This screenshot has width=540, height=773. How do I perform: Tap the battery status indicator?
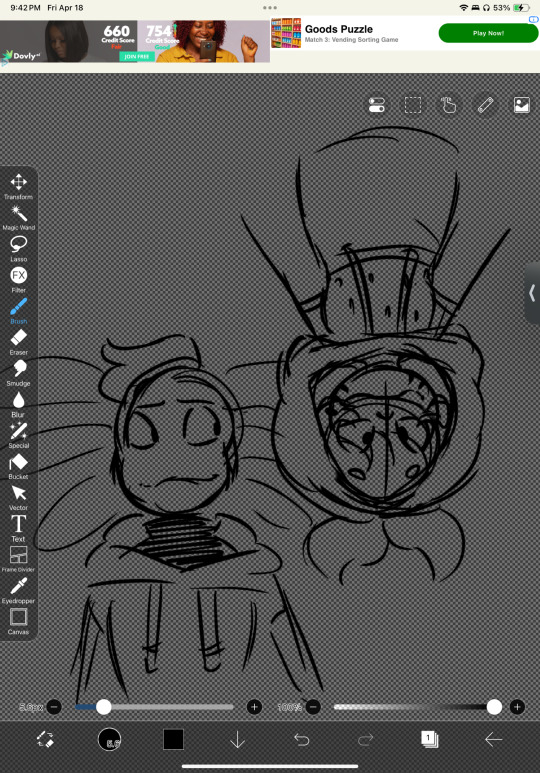521,8
